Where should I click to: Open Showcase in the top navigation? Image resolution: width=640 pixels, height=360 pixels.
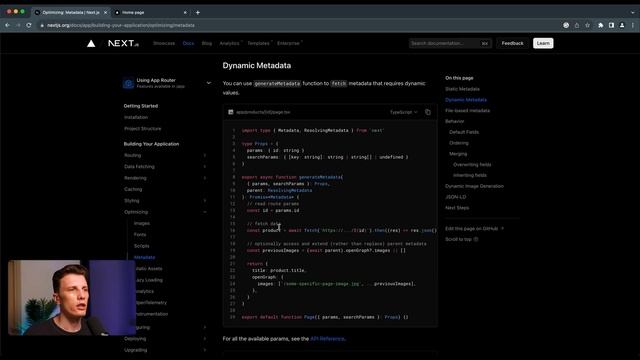coord(164,43)
